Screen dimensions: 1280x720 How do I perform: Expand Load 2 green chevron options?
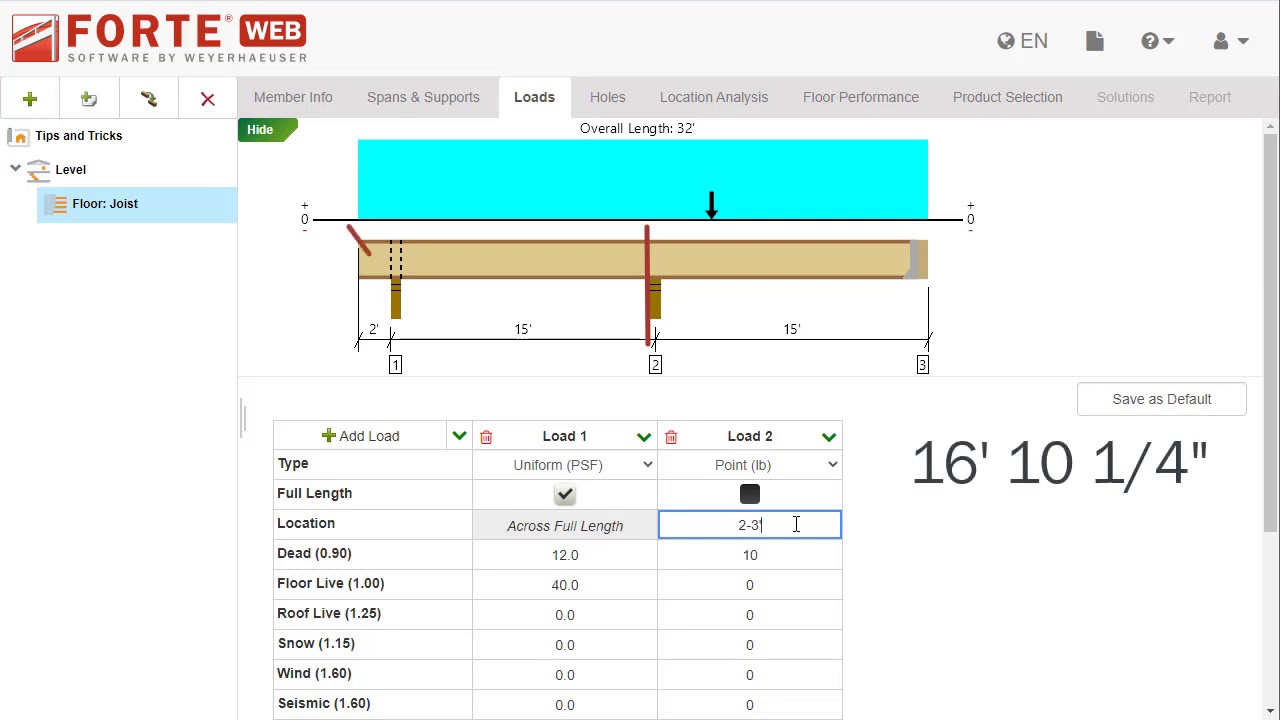(x=829, y=436)
